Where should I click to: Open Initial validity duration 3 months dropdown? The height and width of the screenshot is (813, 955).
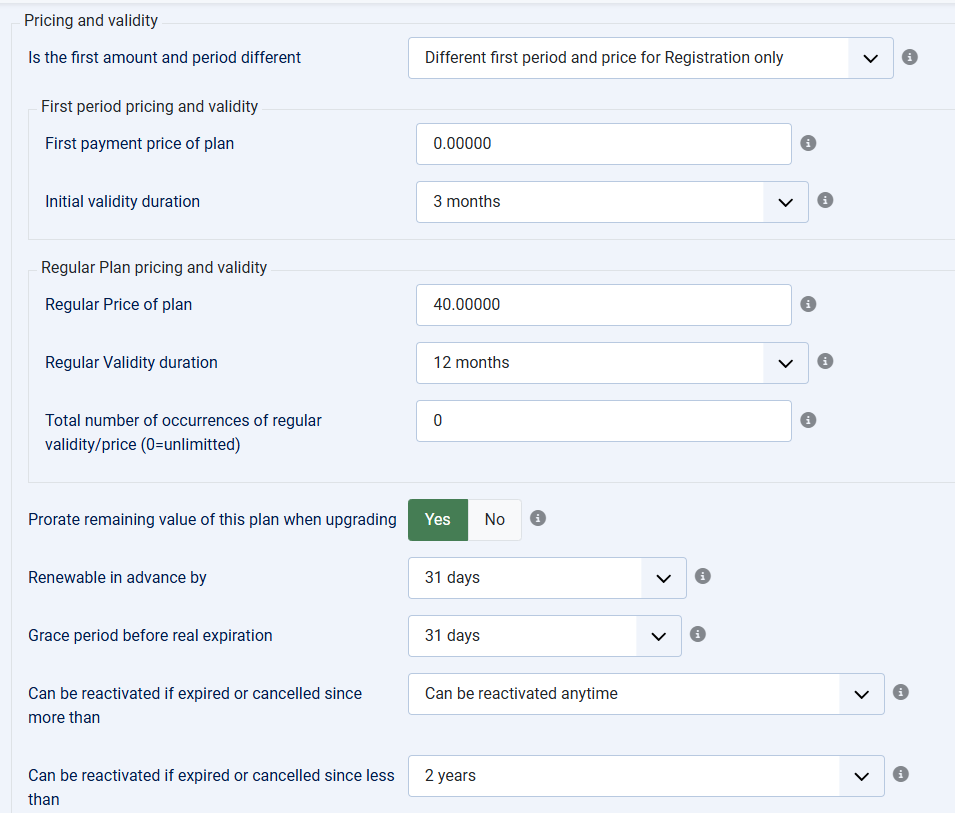(x=612, y=202)
